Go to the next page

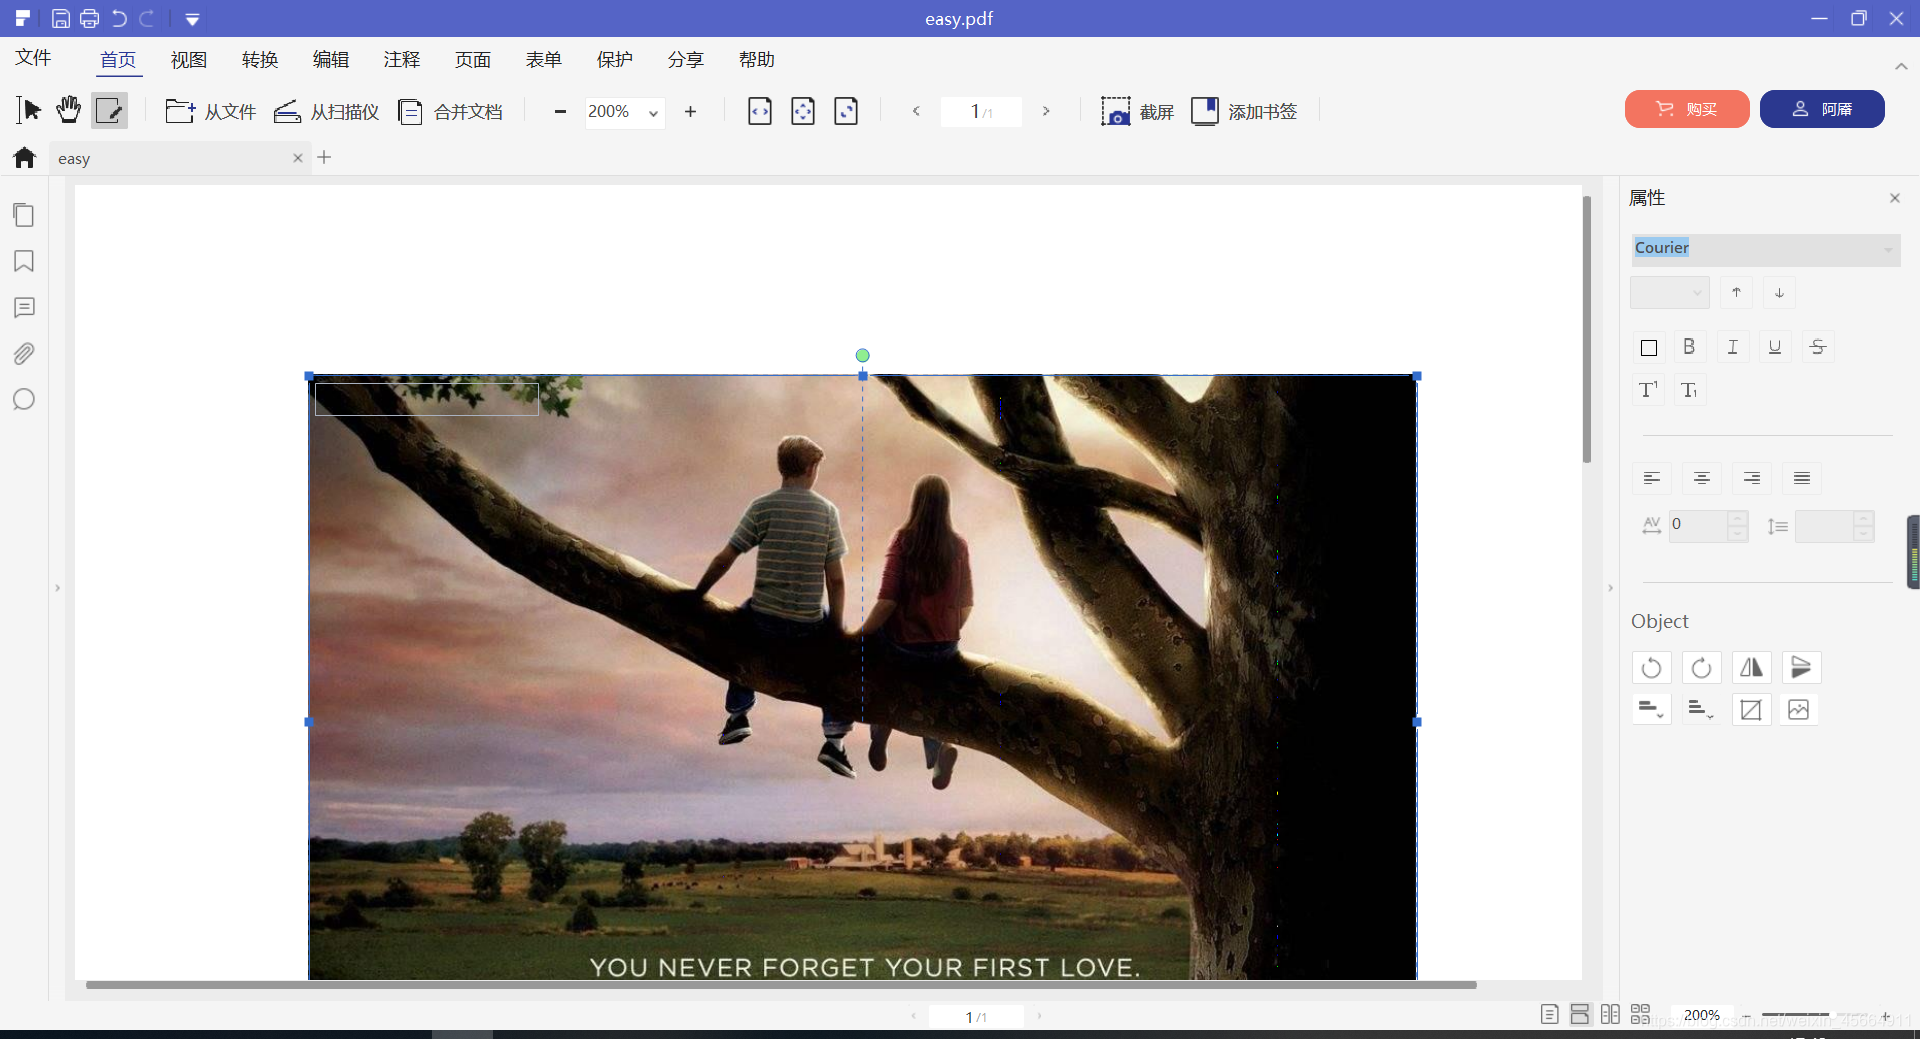[x=1046, y=111]
